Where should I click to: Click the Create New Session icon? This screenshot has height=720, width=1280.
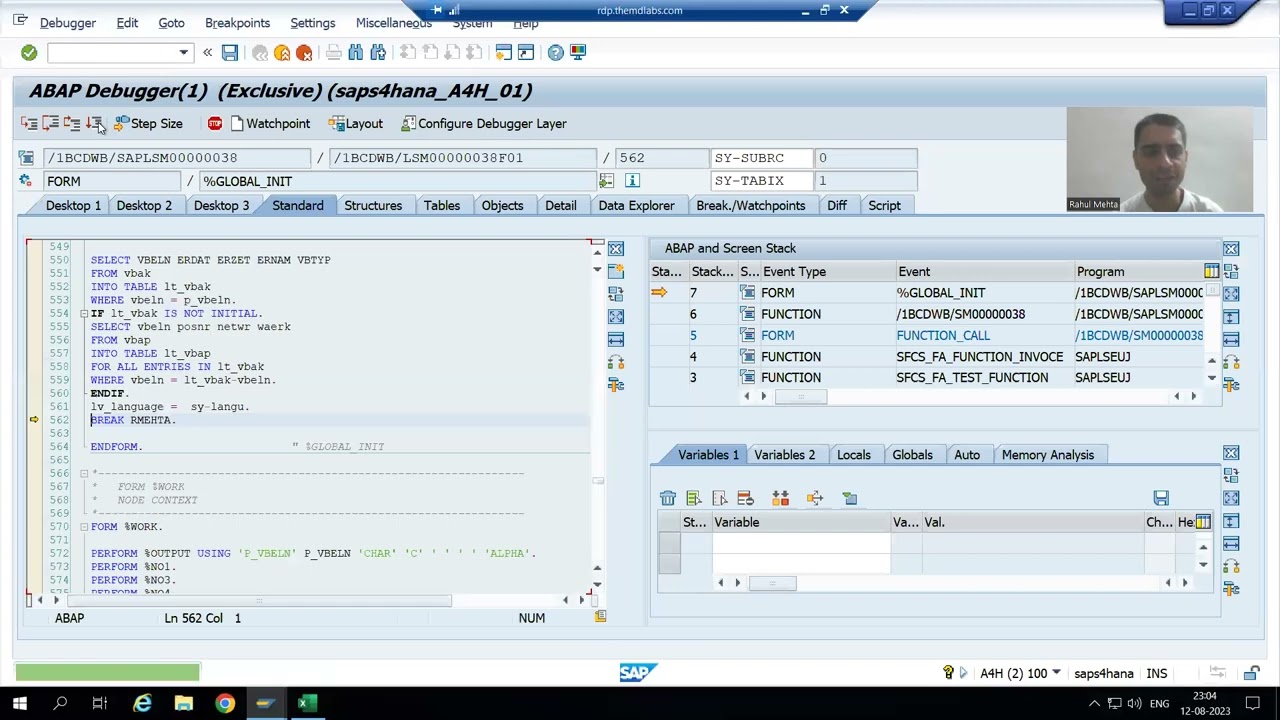[504, 52]
